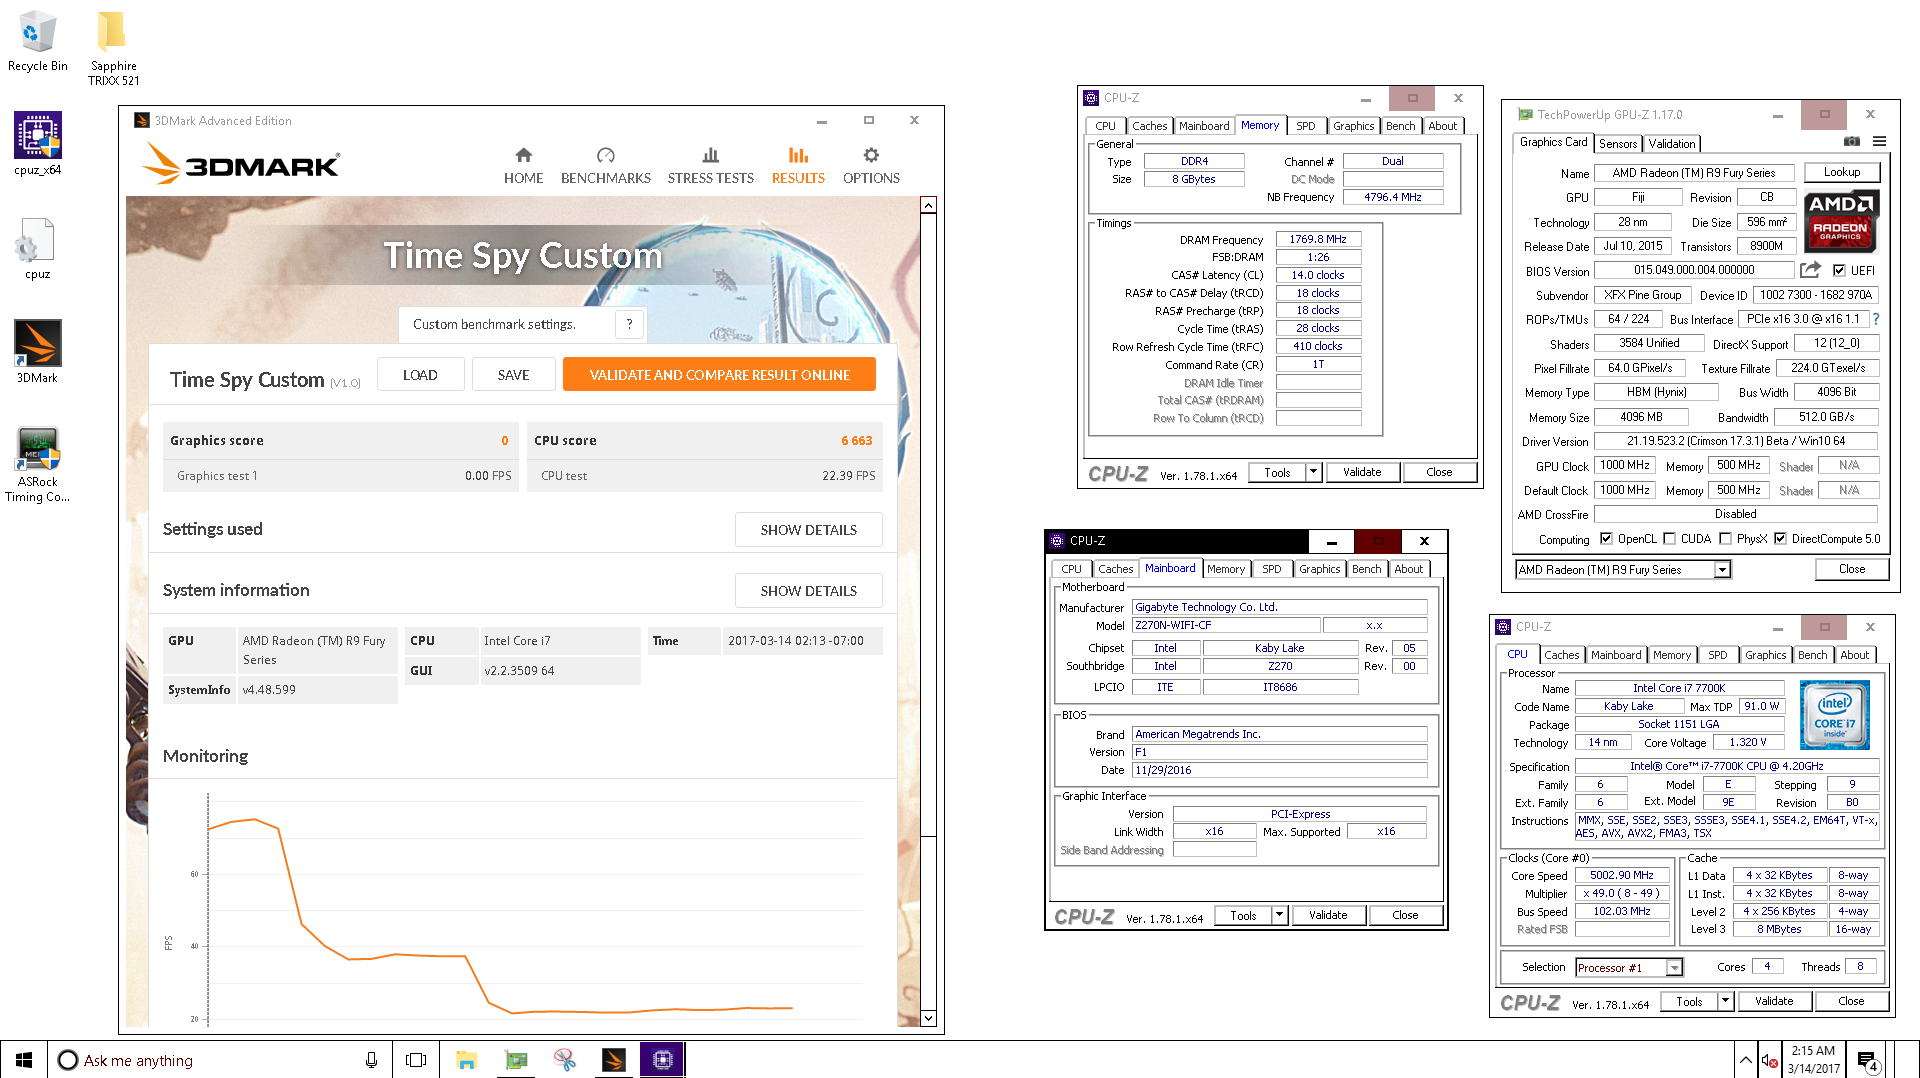Click the Tools button in CPU-Z CPU window
Viewport: 1920px width, 1078px height.
click(1689, 1001)
